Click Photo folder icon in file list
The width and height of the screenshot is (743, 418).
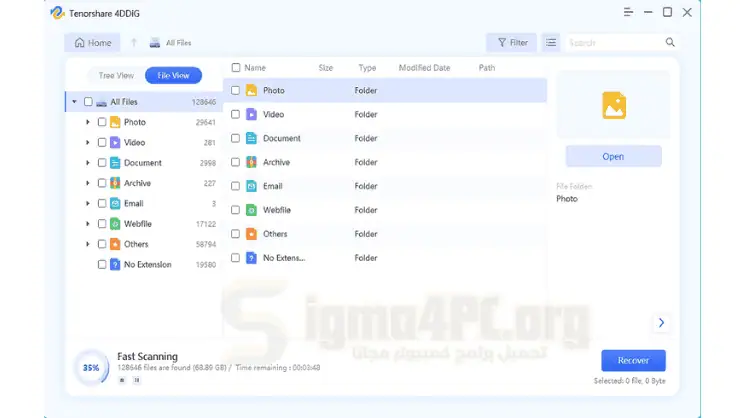tap(252, 91)
